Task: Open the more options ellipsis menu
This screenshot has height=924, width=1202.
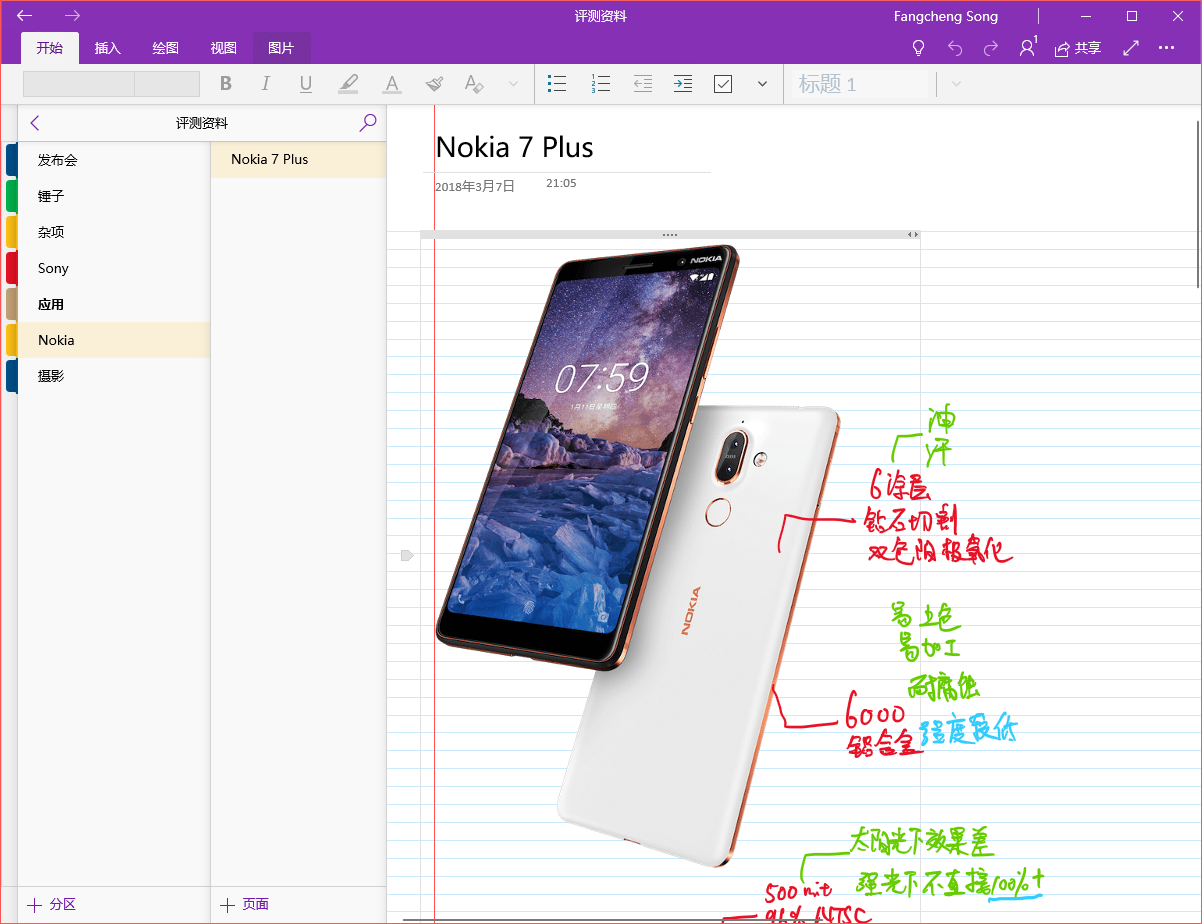Action: coord(1167,48)
